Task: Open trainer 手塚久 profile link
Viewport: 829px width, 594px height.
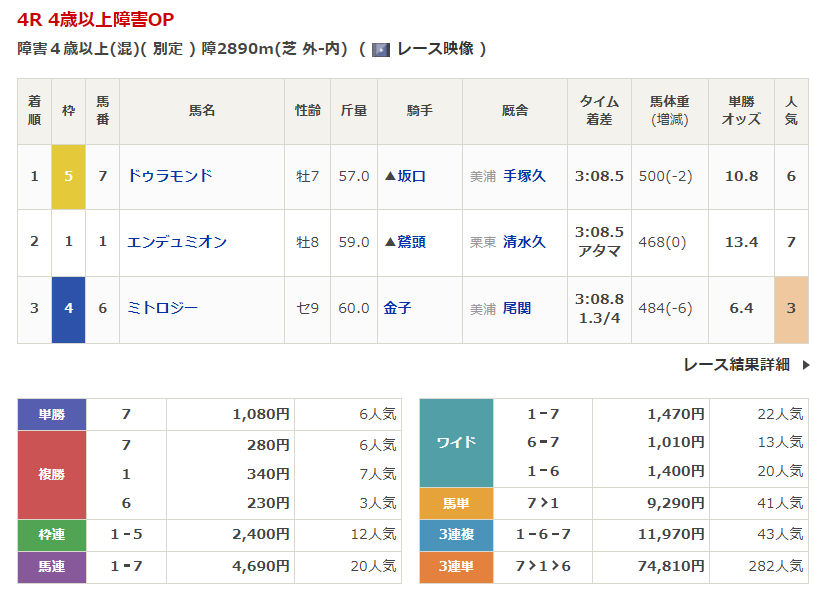Action: 524,176
